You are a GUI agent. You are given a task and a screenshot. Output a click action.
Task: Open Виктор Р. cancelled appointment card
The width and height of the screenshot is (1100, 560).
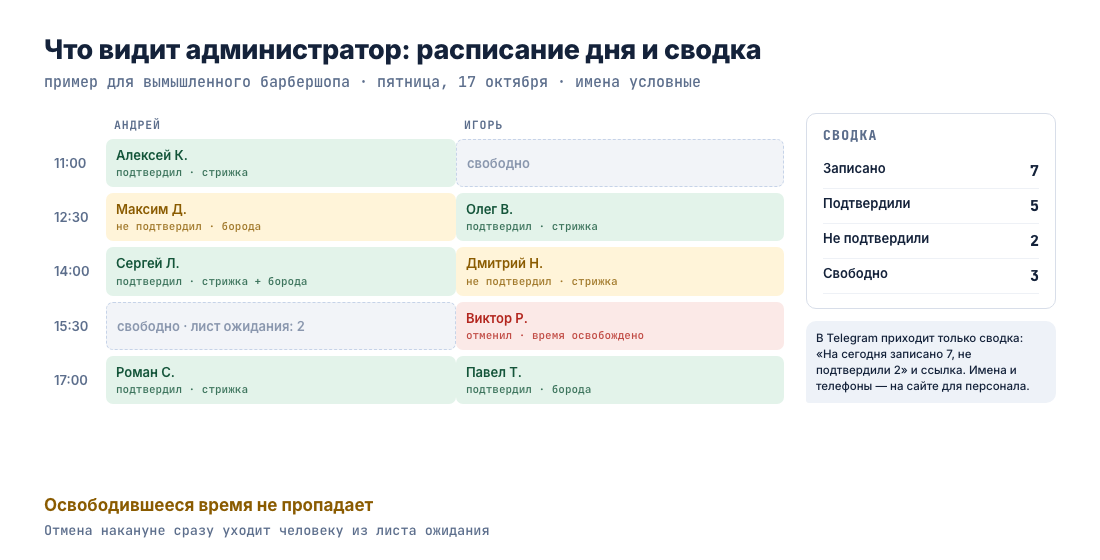coord(620,326)
